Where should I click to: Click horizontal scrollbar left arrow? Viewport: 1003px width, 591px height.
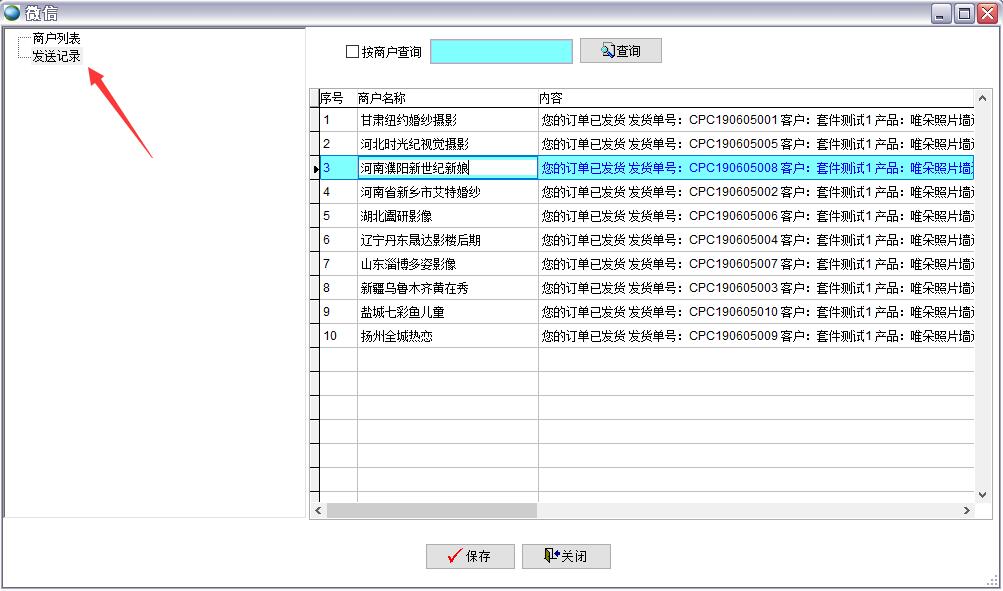pyautogui.click(x=318, y=511)
